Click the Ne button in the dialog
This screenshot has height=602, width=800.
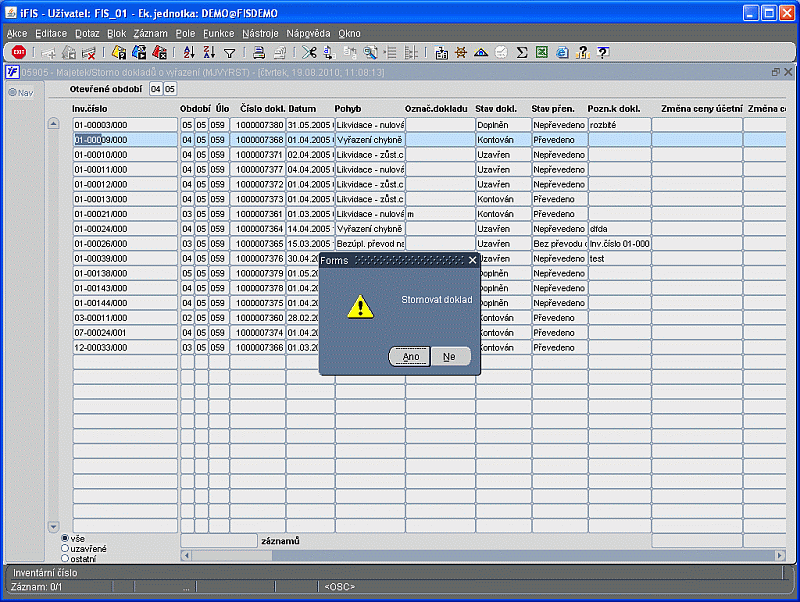click(449, 357)
